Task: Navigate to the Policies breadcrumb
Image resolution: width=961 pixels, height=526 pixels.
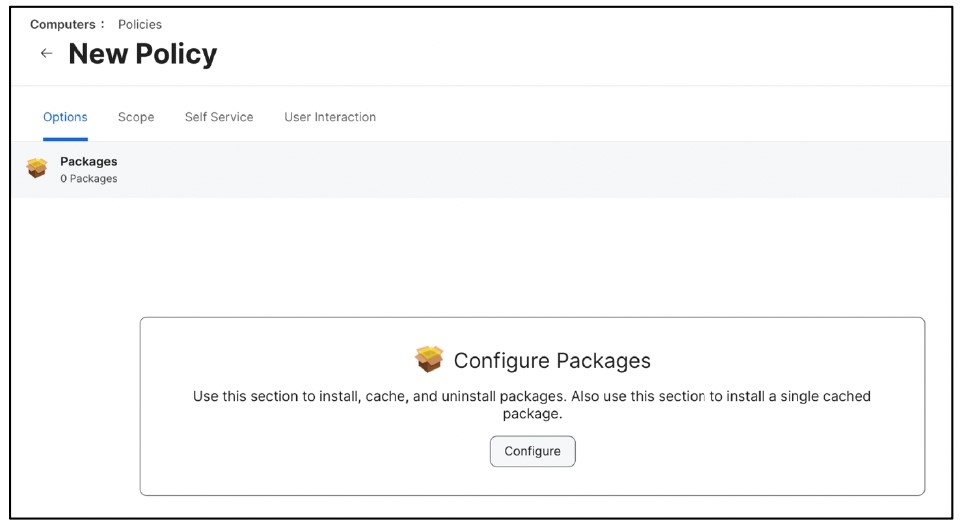Action: (x=140, y=25)
